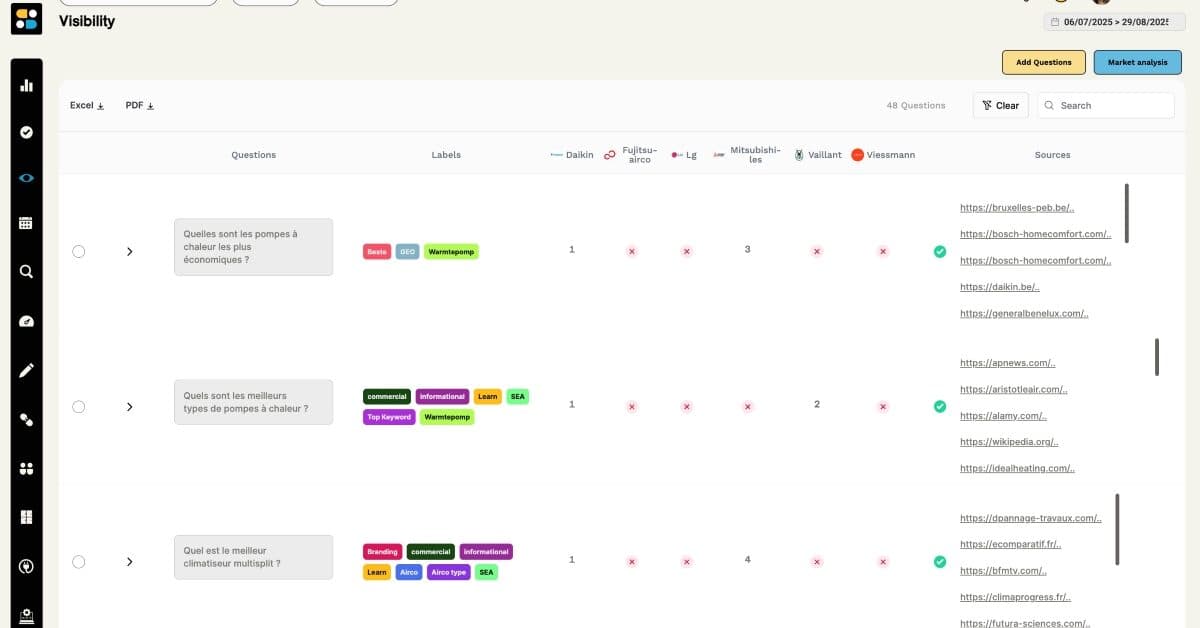Click the Fujitsu-airco brand logo in header

point(610,155)
